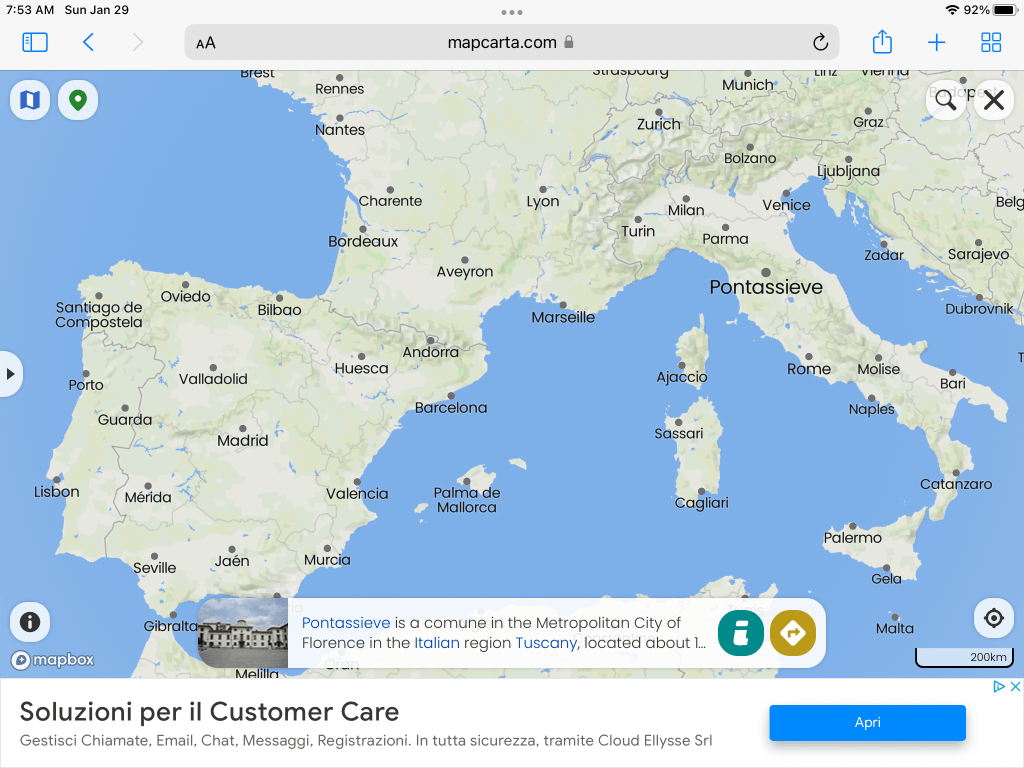Show Safari sidebar panel
The height and width of the screenshot is (768, 1024).
click(35, 42)
